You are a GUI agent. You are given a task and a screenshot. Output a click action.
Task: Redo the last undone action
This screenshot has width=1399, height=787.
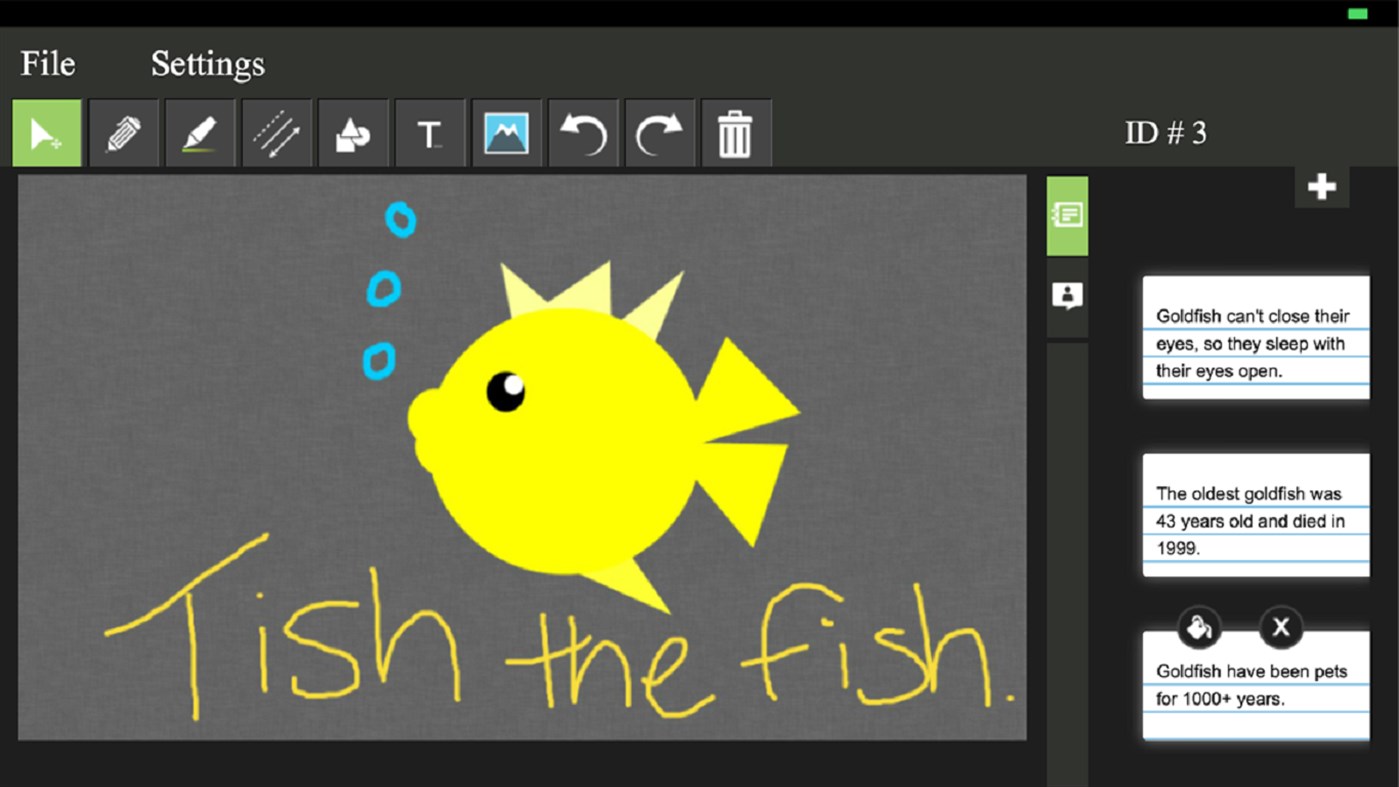pyautogui.click(x=659, y=133)
